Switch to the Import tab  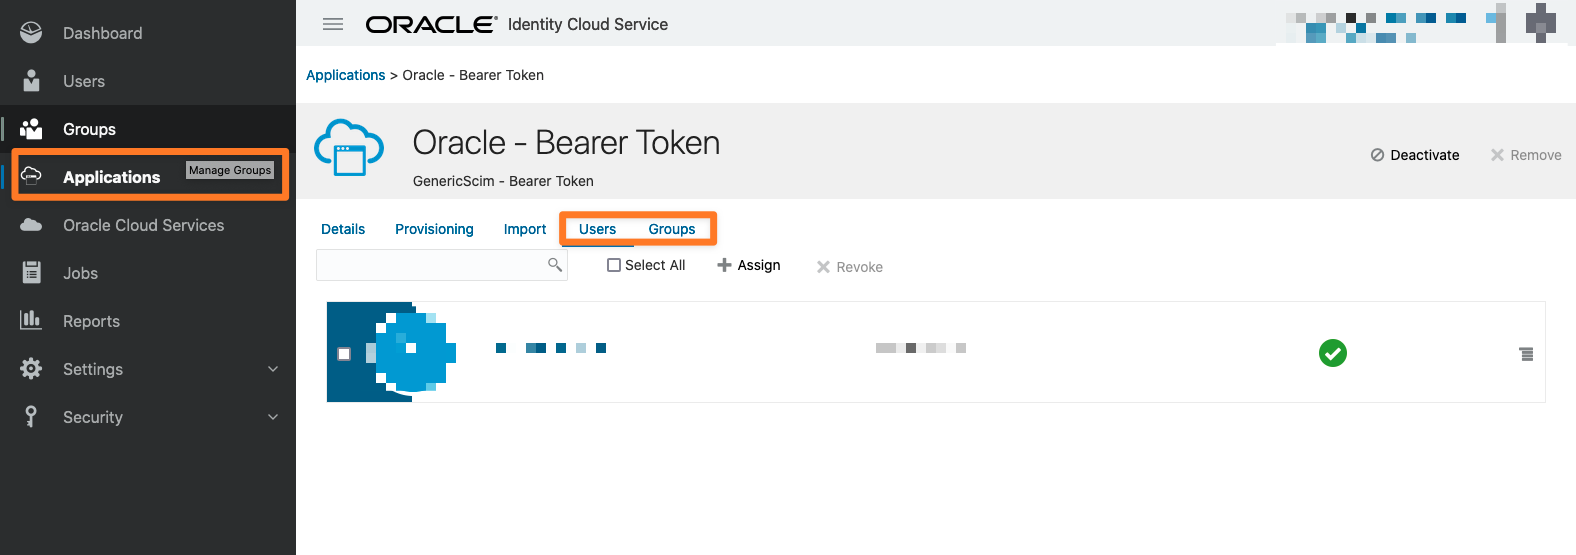[525, 229]
